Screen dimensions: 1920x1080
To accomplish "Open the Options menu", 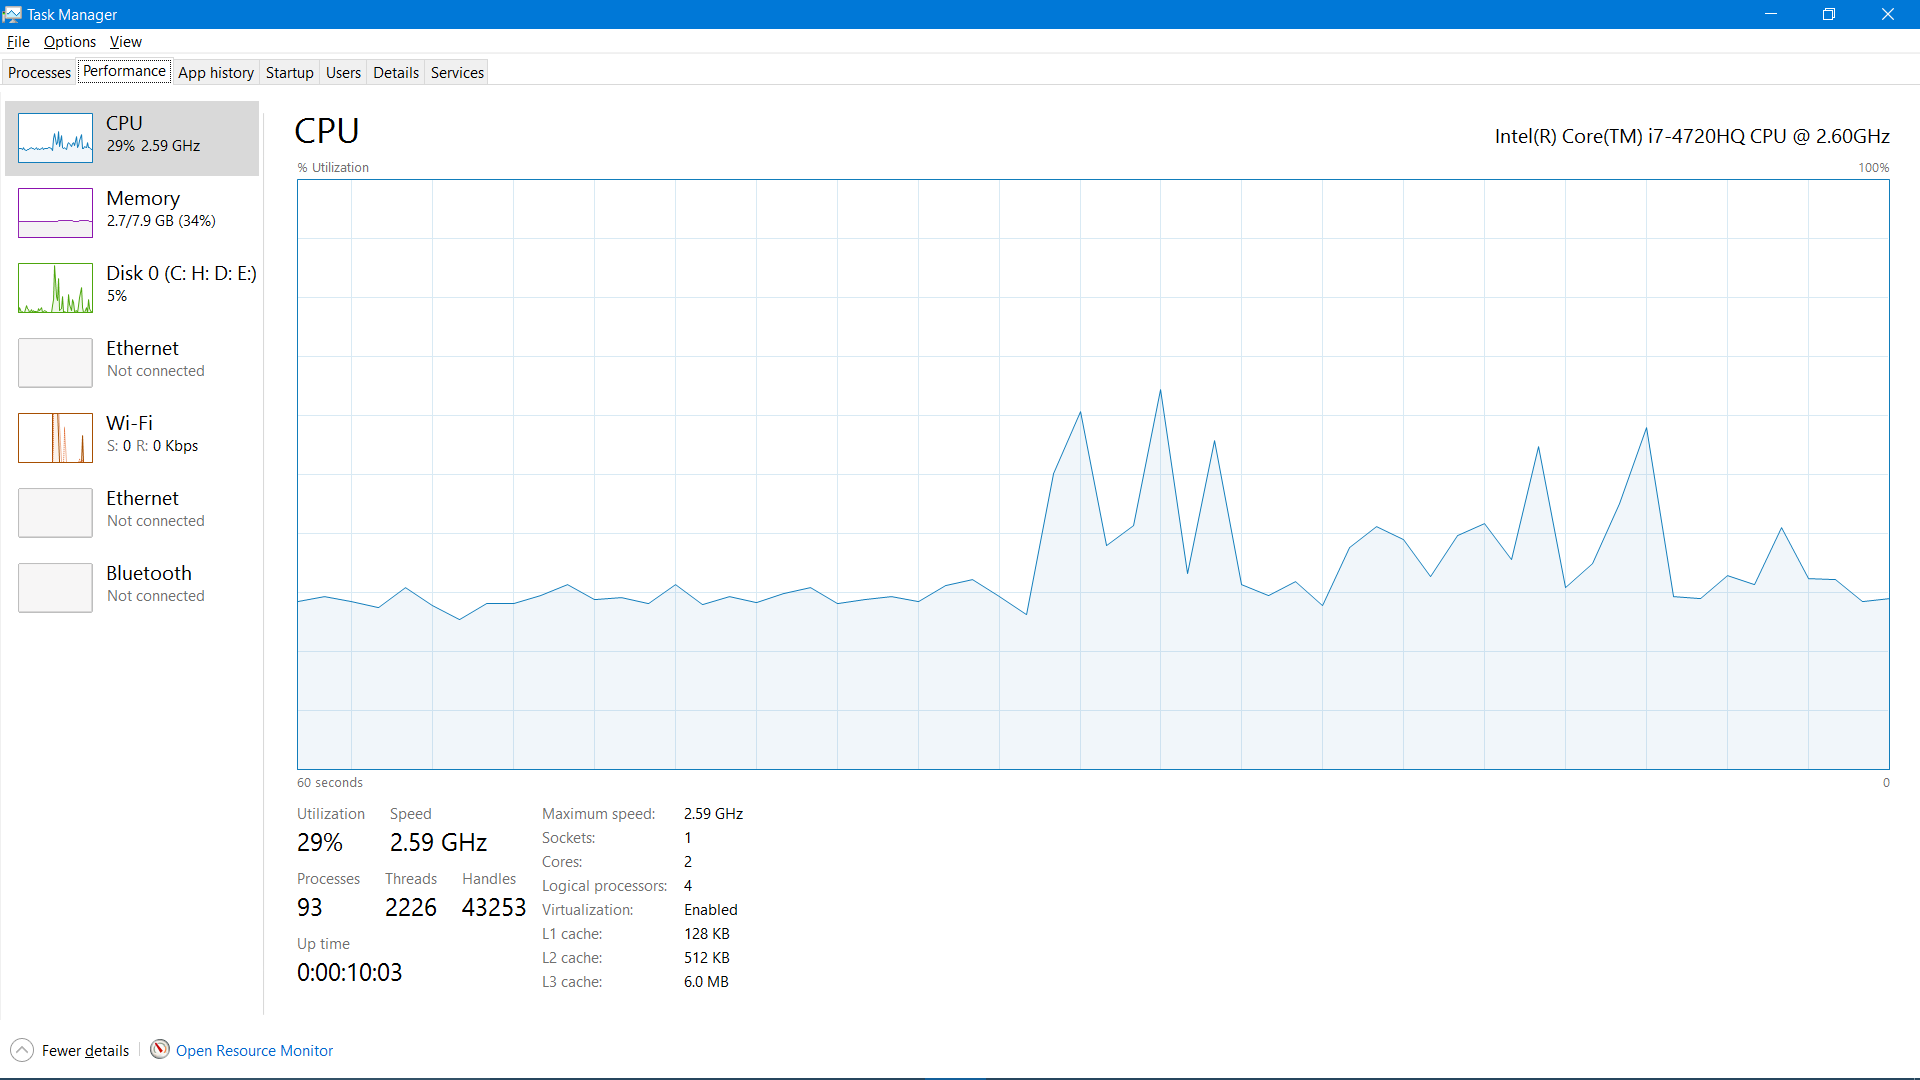I will point(70,41).
